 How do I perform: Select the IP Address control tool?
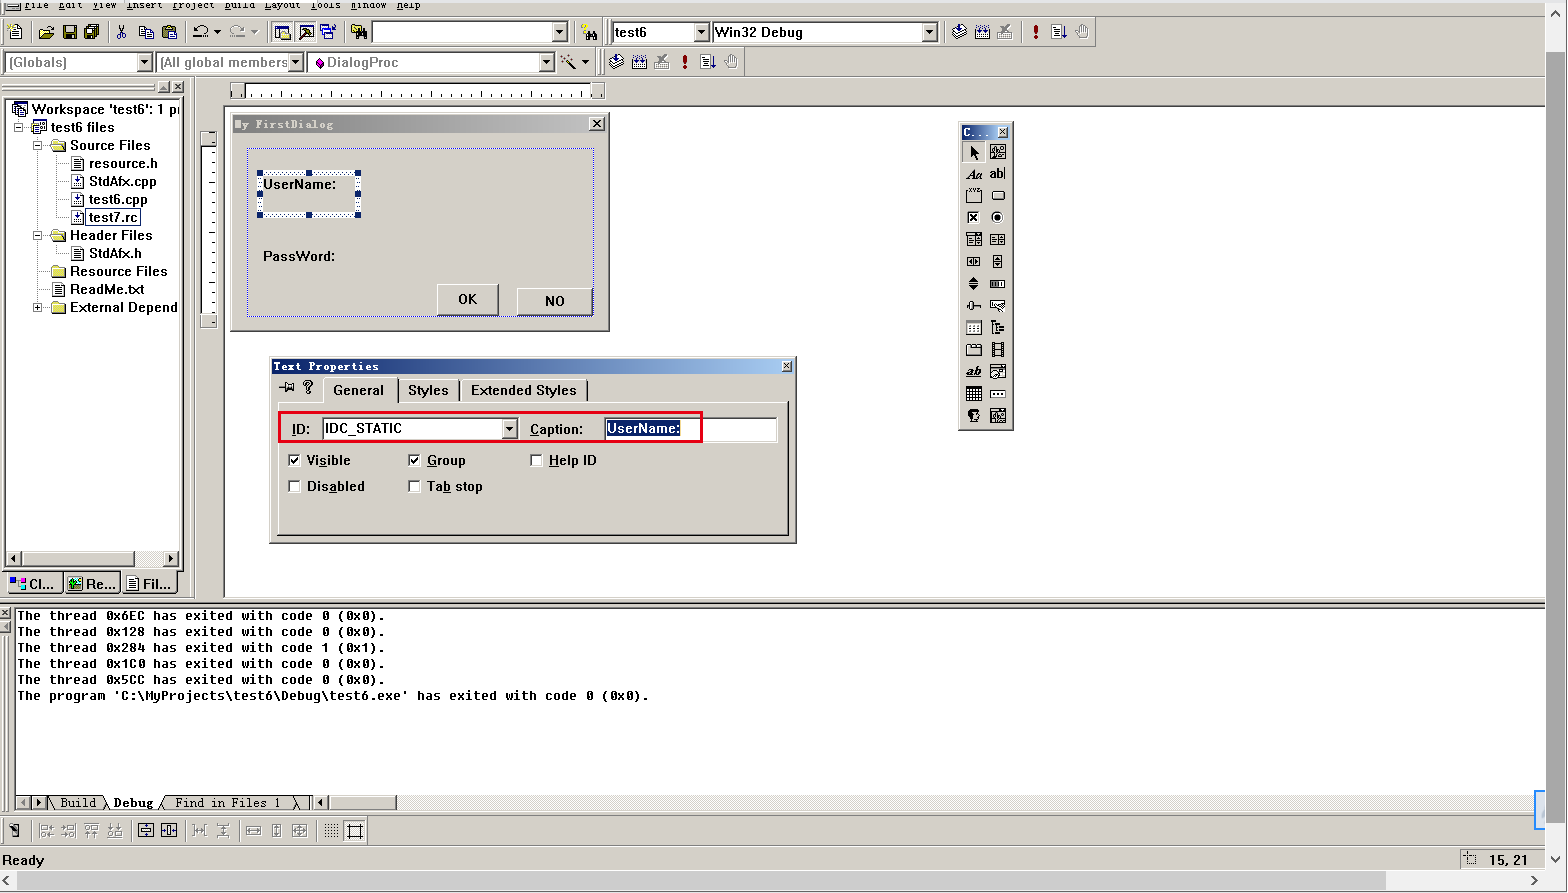point(998,393)
